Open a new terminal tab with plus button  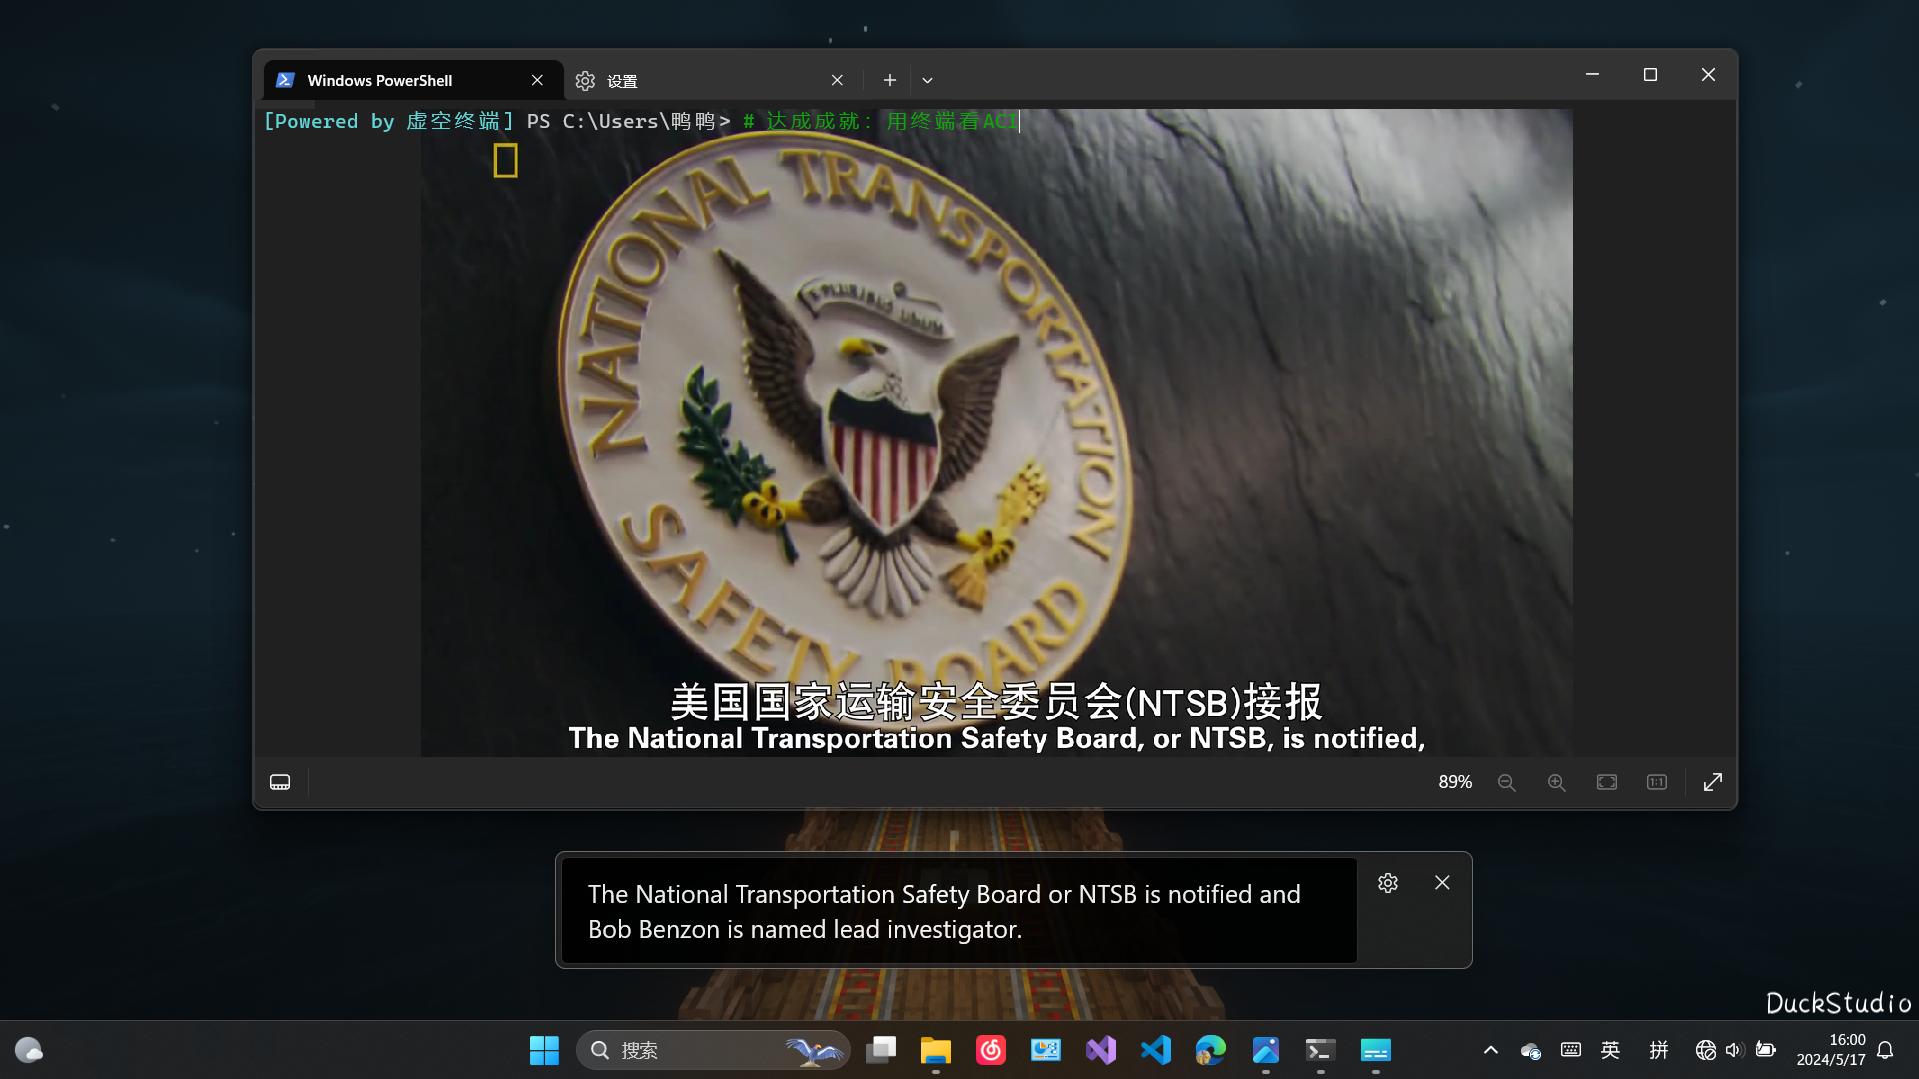point(889,80)
